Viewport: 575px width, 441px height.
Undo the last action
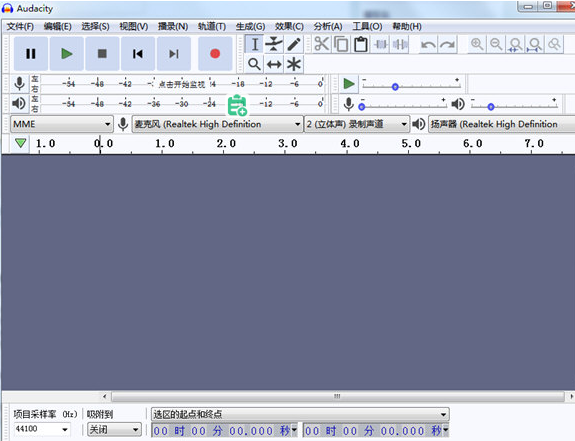(x=428, y=44)
